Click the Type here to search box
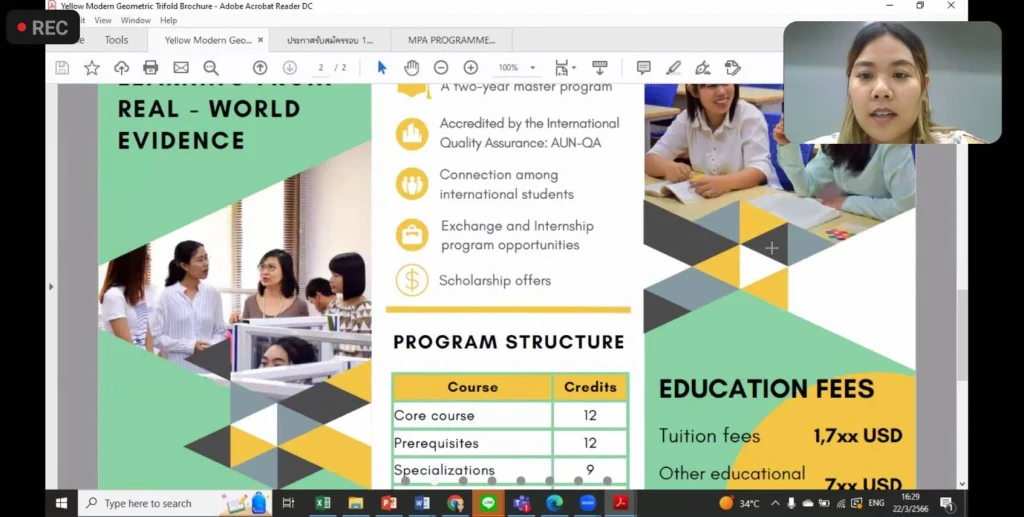Image resolution: width=1024 pixels, height=517 pixels. [175, 503]
